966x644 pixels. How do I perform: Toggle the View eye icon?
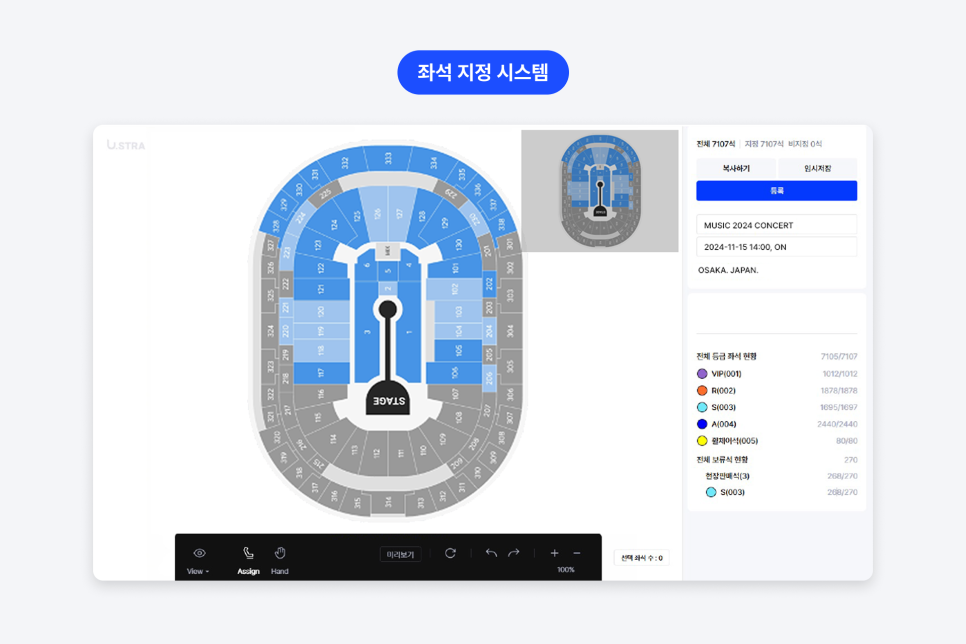tap(199, 553)
